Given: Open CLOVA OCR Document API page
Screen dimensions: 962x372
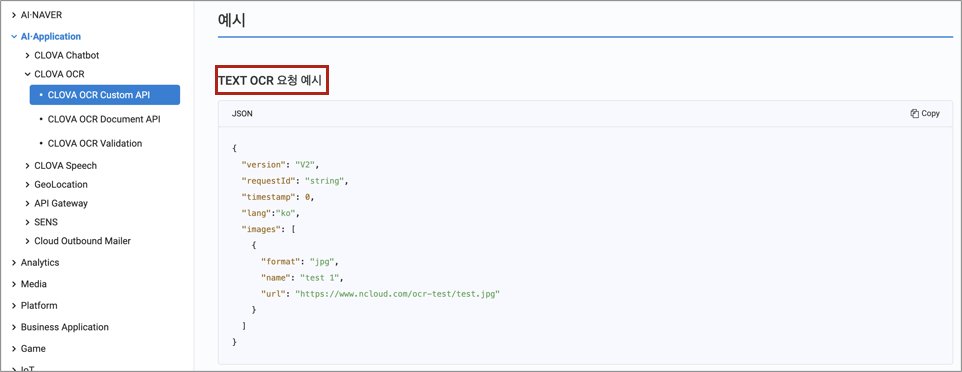Looking at the screenshot, I should 104,119.
